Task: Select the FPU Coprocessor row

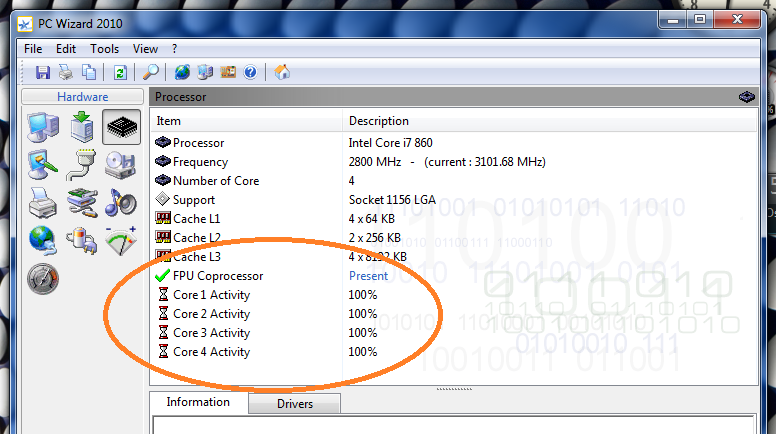Action: (454, 276)
